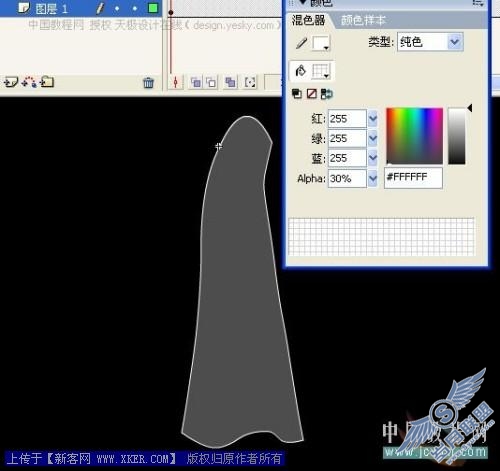
Task: Click the keyframe at frame 1
Action: tap(171, 13)
